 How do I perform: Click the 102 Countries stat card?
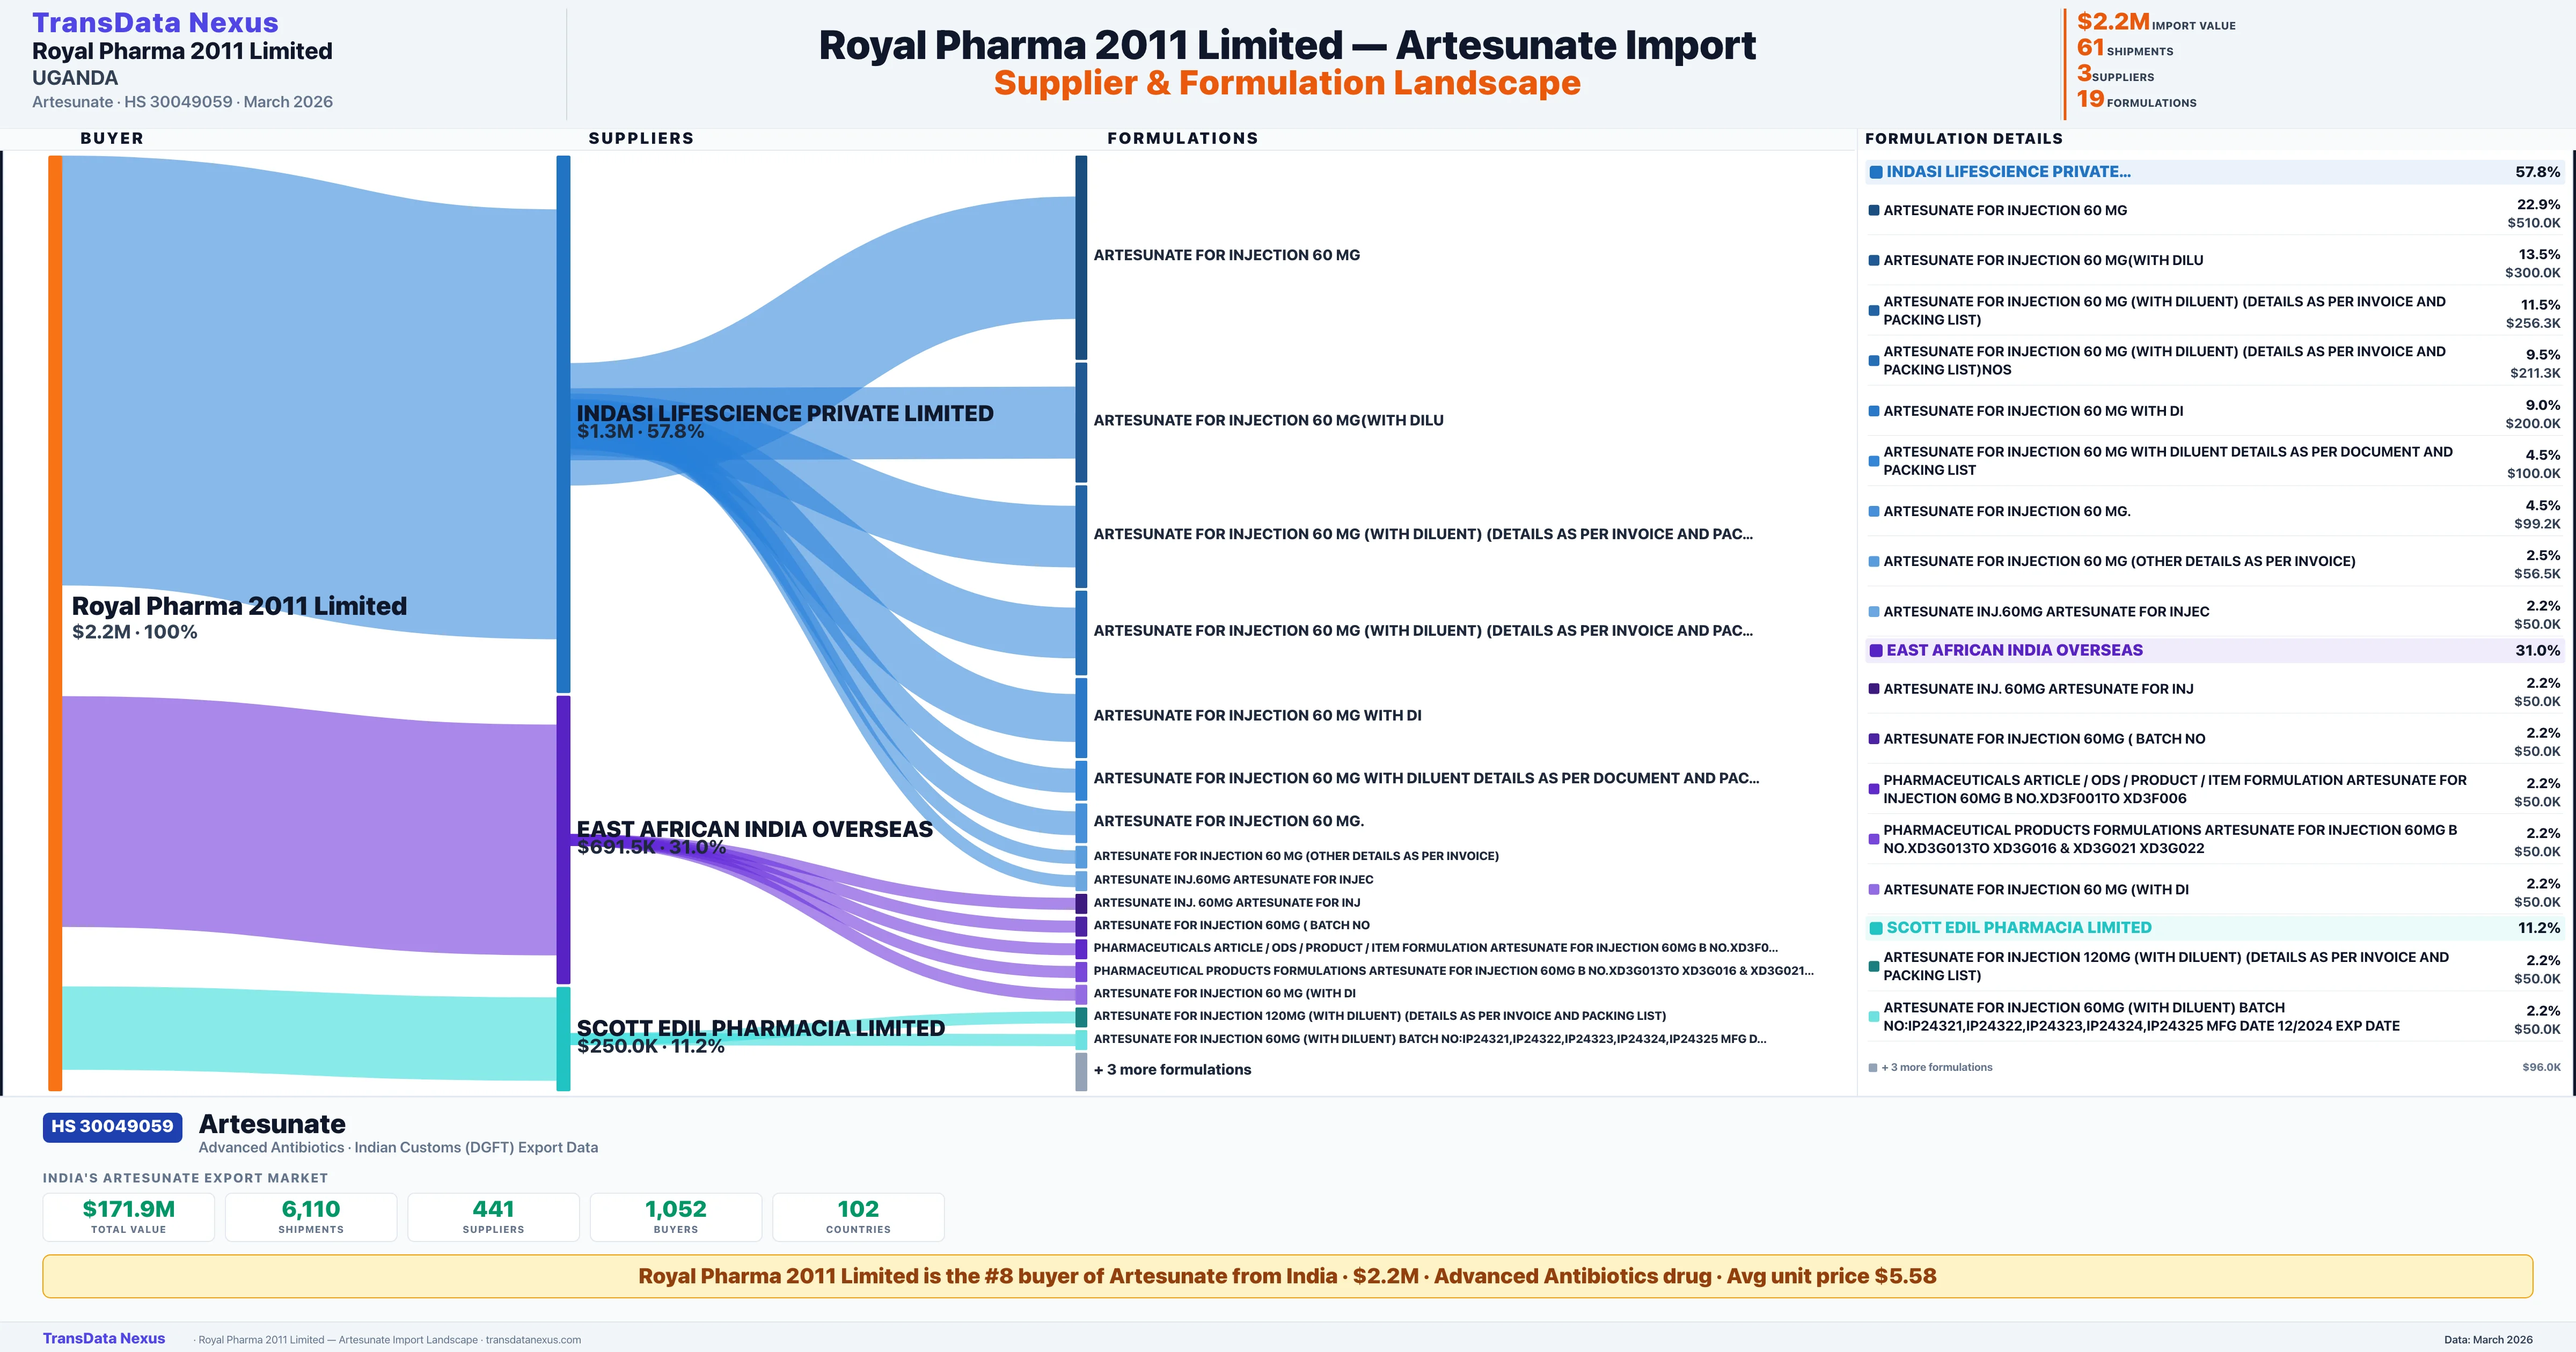(x=858, y=1216)
